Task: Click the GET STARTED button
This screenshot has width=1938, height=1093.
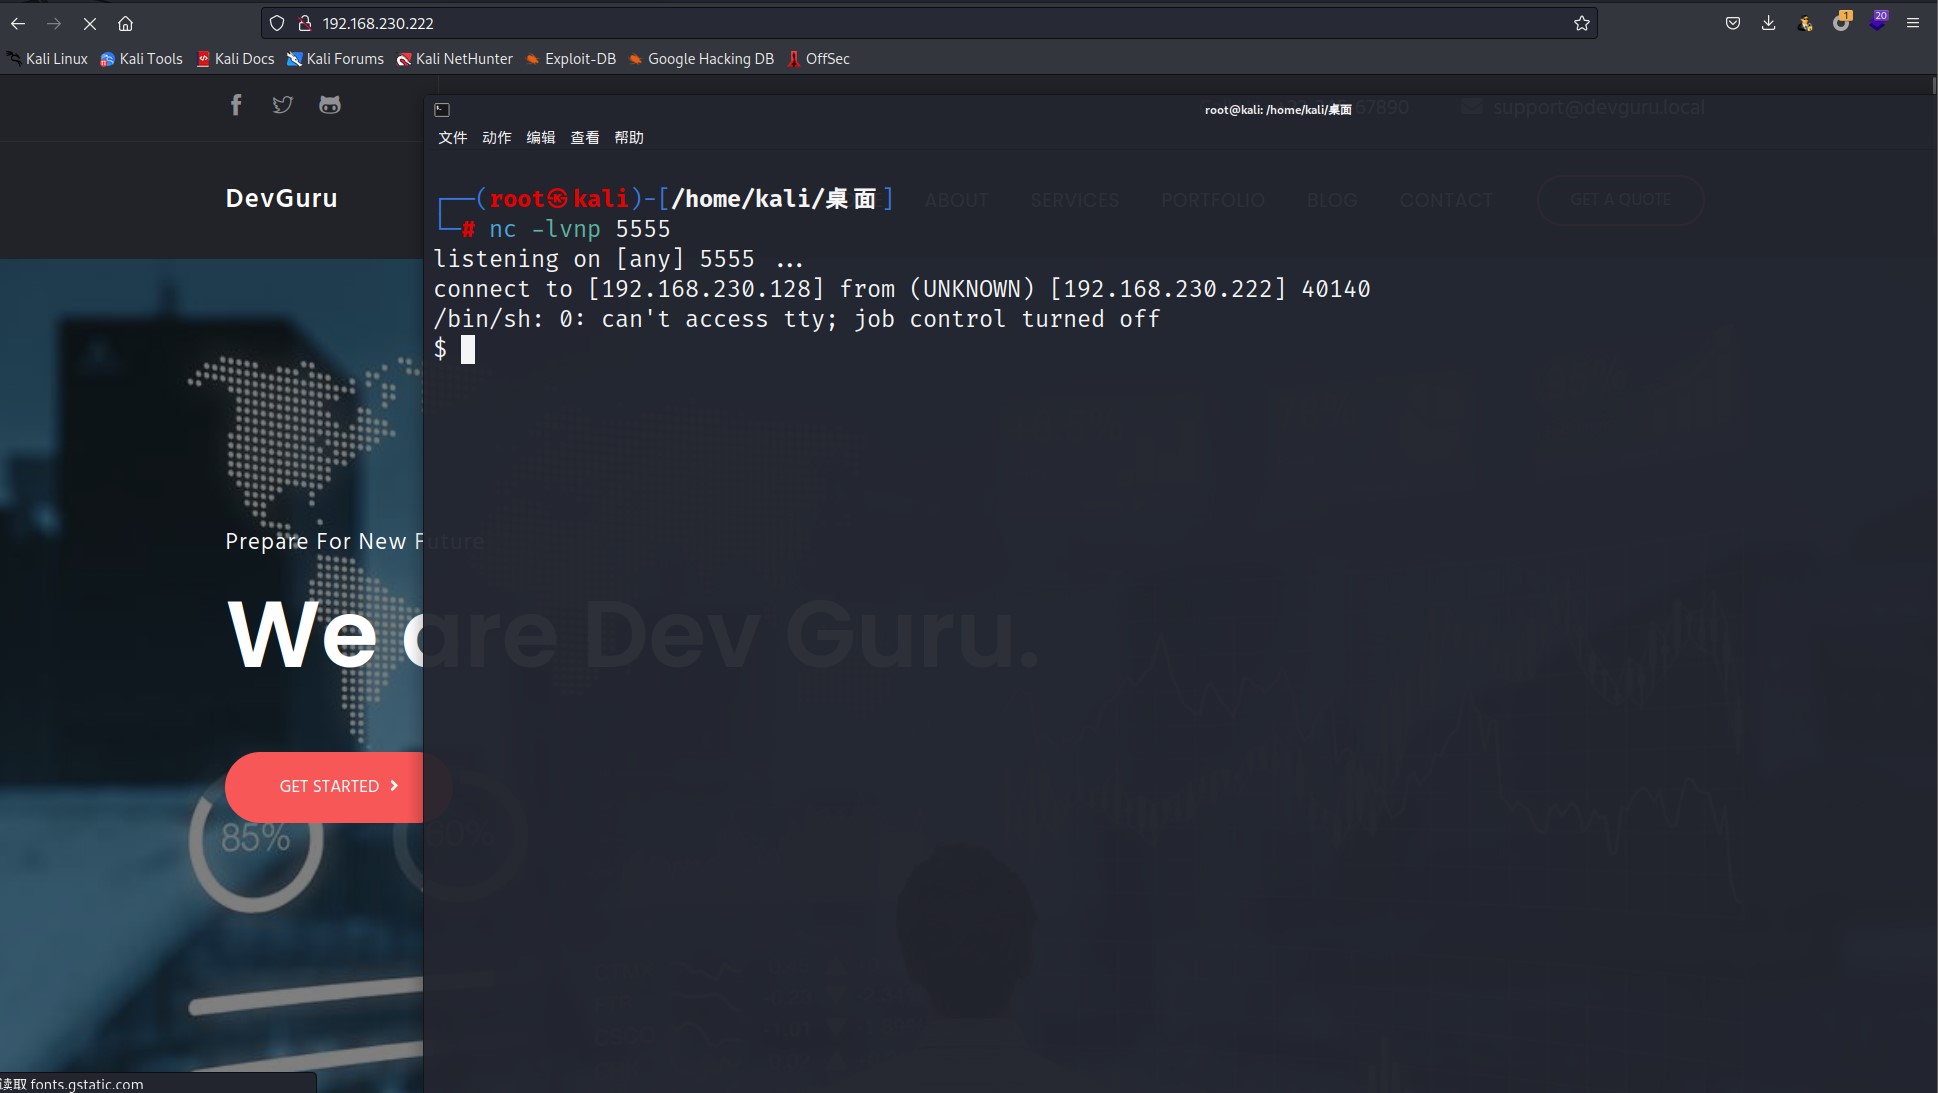Action: click(x=338, y=787)
